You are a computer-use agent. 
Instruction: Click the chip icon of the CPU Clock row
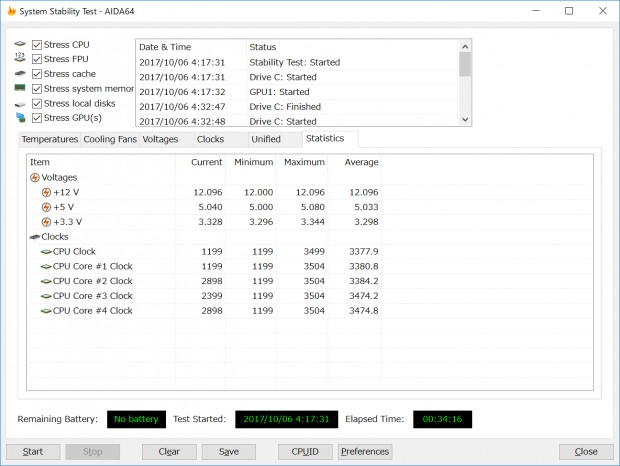tap(46, 252)
